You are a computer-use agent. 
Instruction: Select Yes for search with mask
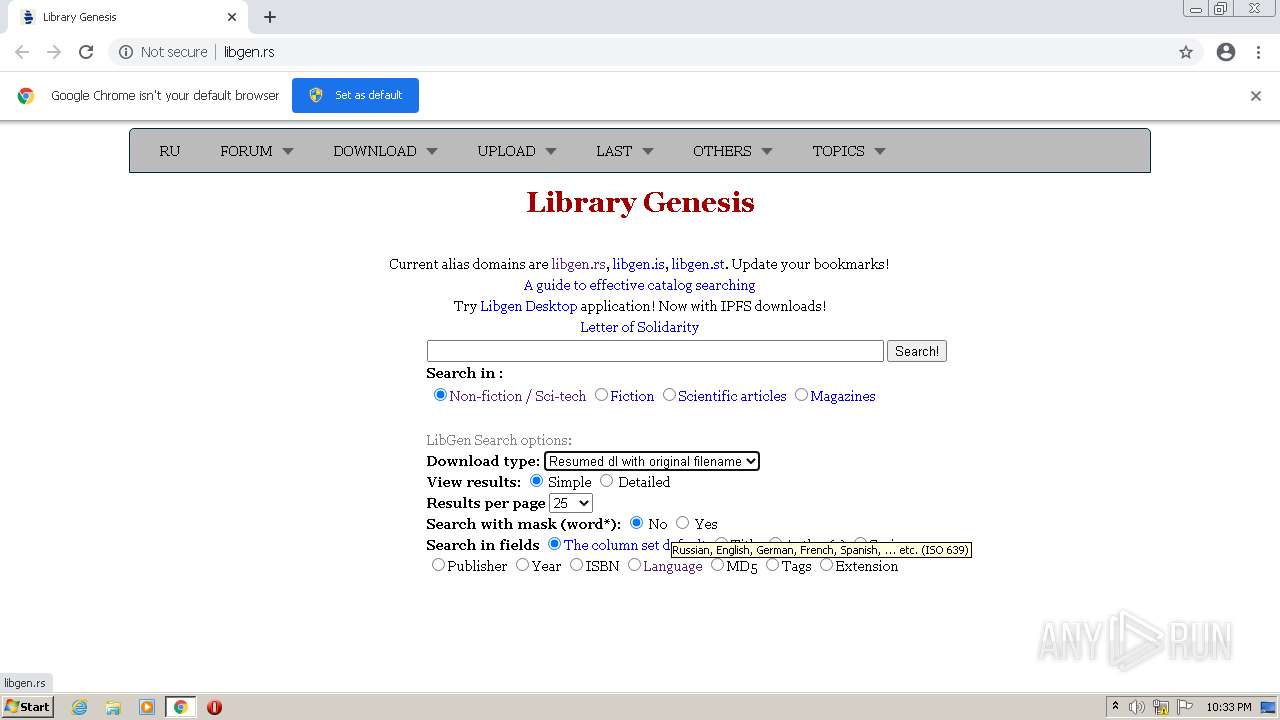tap(682, 523)
